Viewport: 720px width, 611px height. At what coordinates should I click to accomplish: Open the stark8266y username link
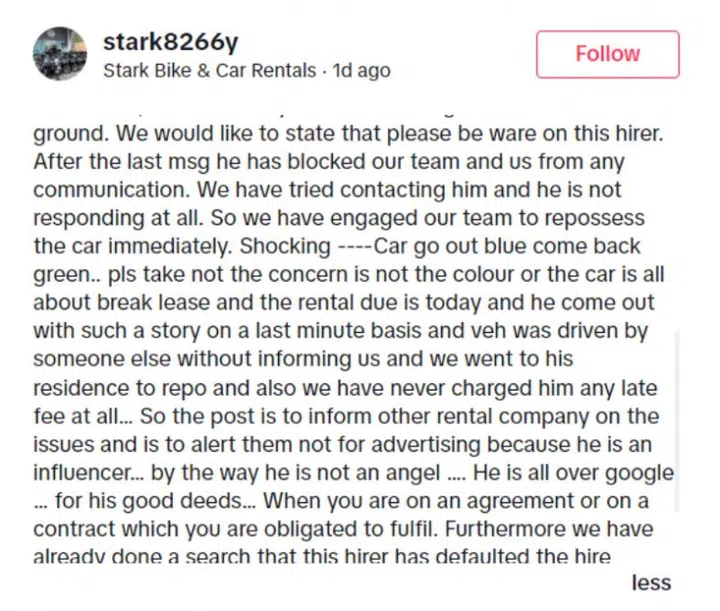click(170, 42)
